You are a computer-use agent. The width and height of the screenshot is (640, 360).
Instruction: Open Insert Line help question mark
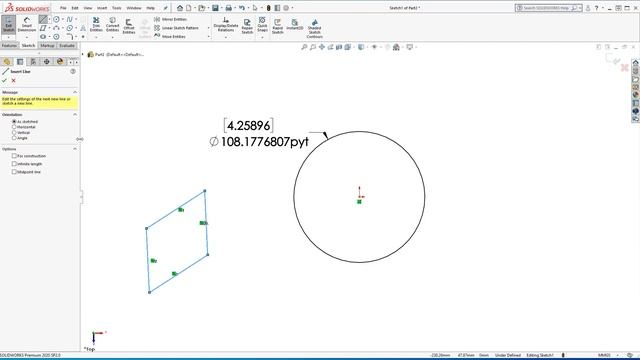[73, 71]
